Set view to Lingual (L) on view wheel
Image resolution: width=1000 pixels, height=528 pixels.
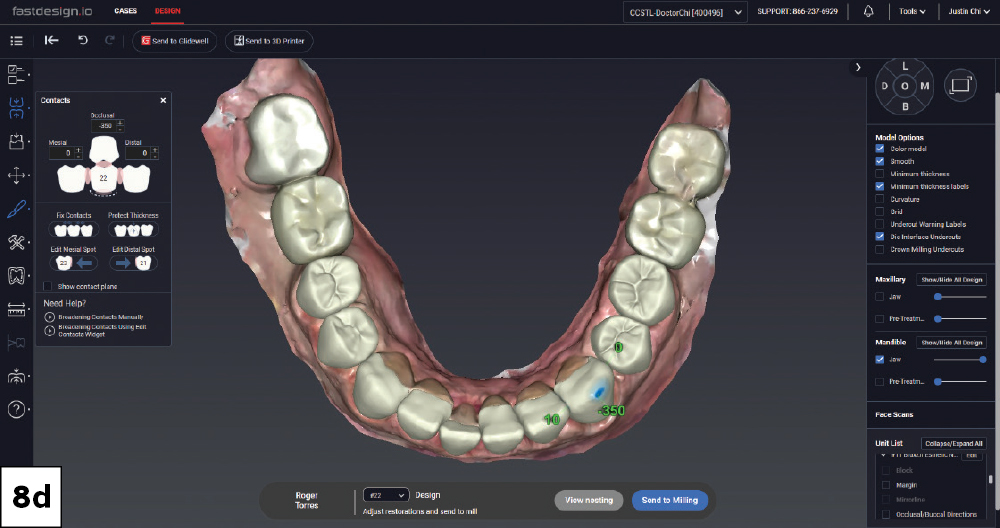coord(905,66)
